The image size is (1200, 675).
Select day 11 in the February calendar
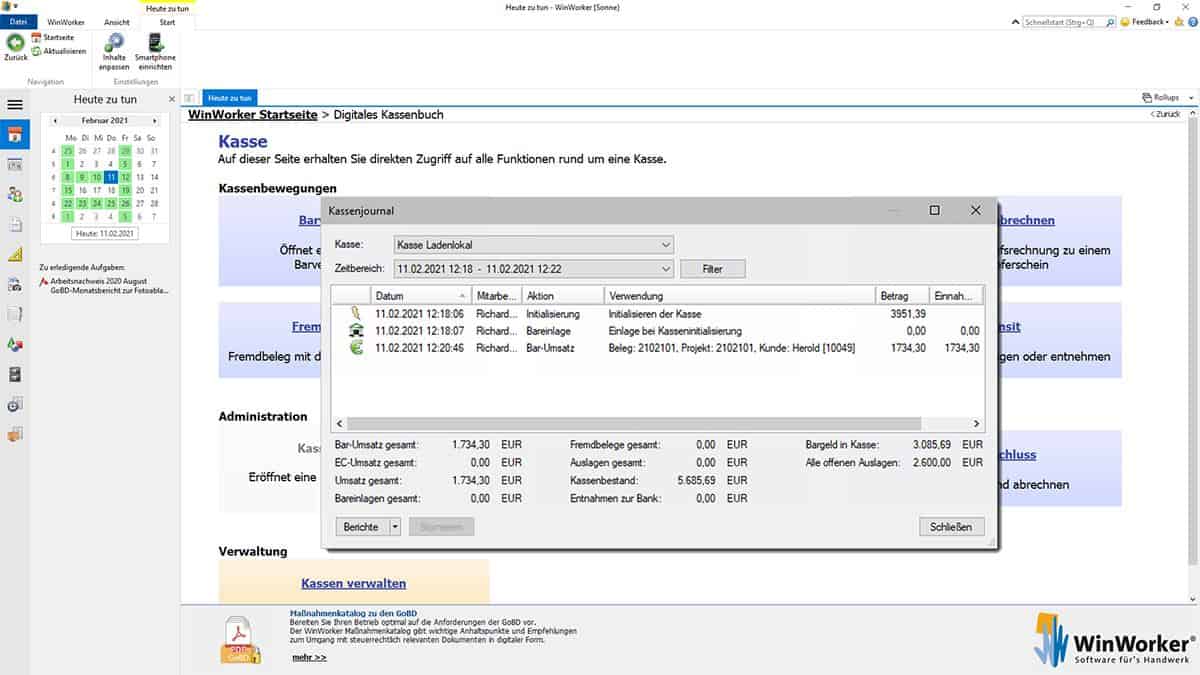[111, 177]
